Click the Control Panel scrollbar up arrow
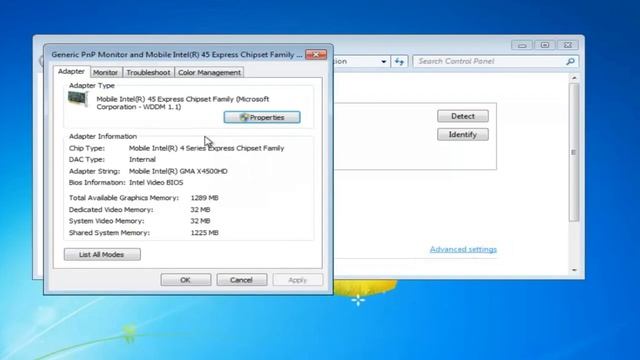This screenshot has width=640, height=360. pos(574,78)
